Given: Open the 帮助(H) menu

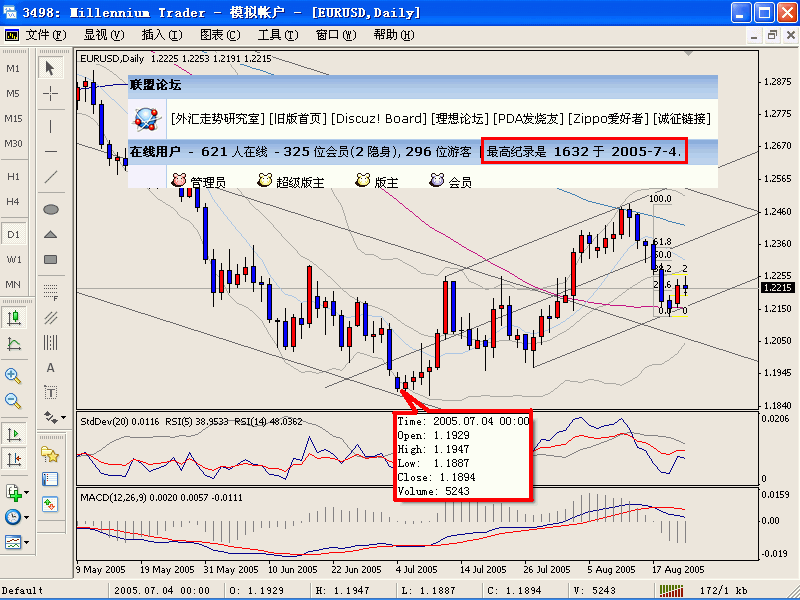Looking at the screenshot, I should 394,35.
